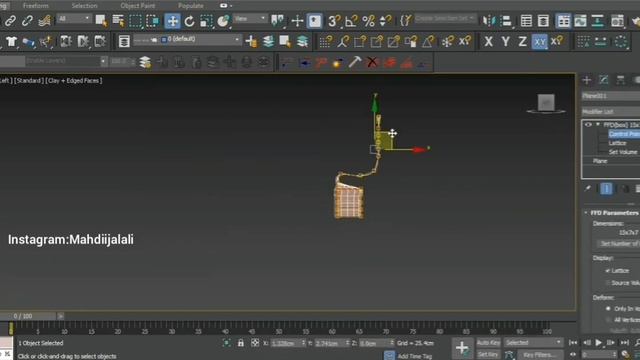Viewport: 640px width, 360px height.
Task: Switch to the Selection ribbon tab
Action: (x=84, y=6)
